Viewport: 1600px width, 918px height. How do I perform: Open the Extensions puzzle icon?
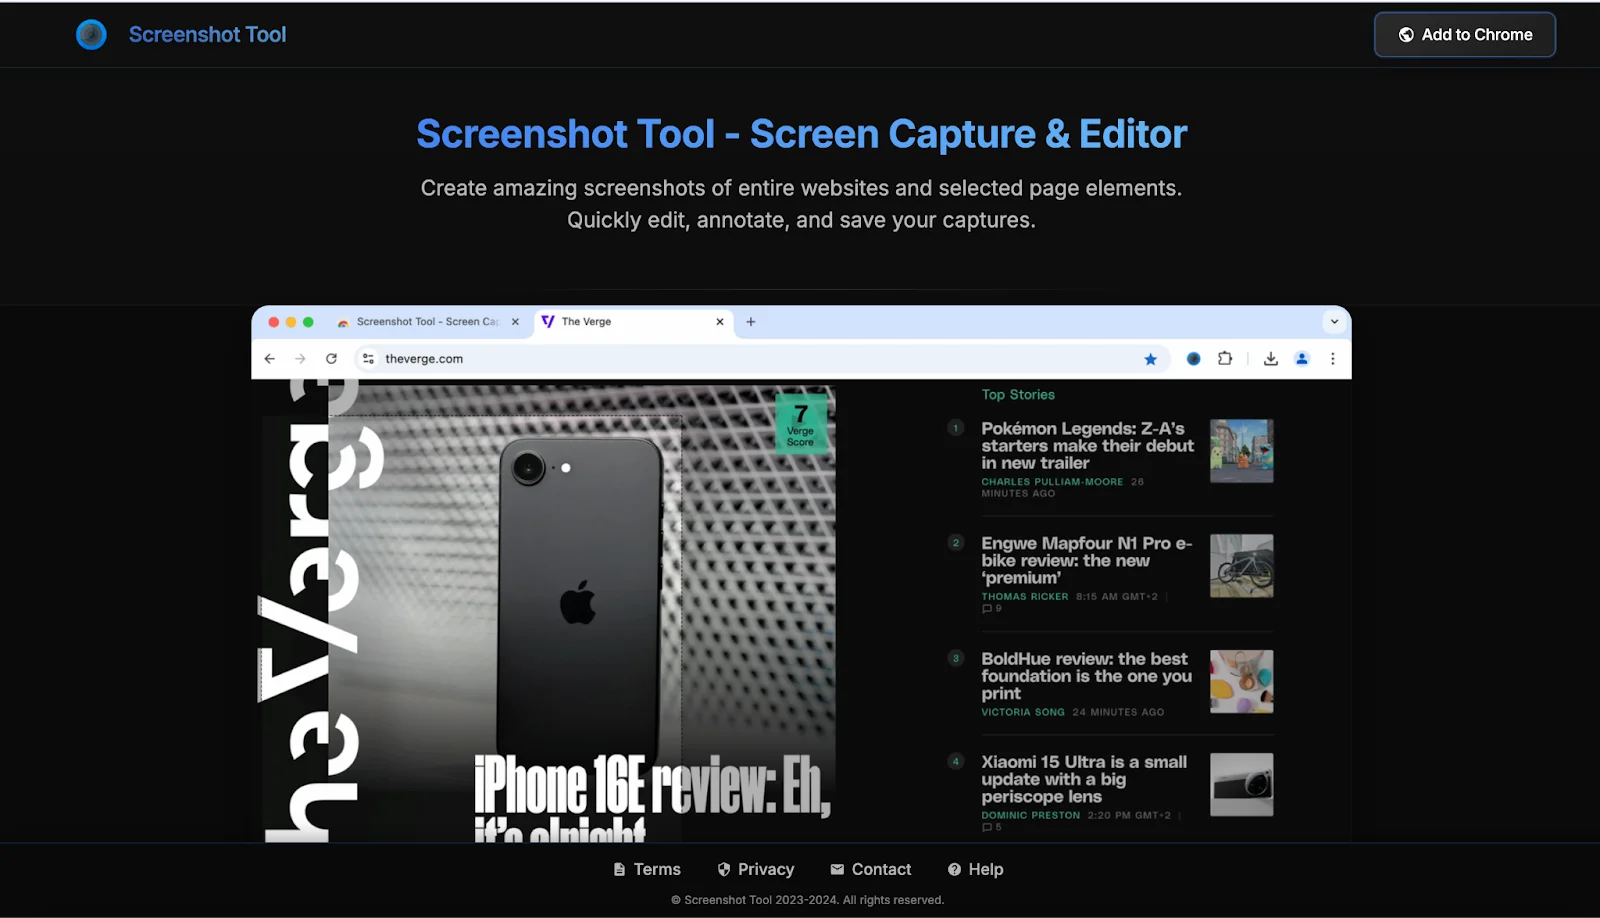tap(1225, 359)
